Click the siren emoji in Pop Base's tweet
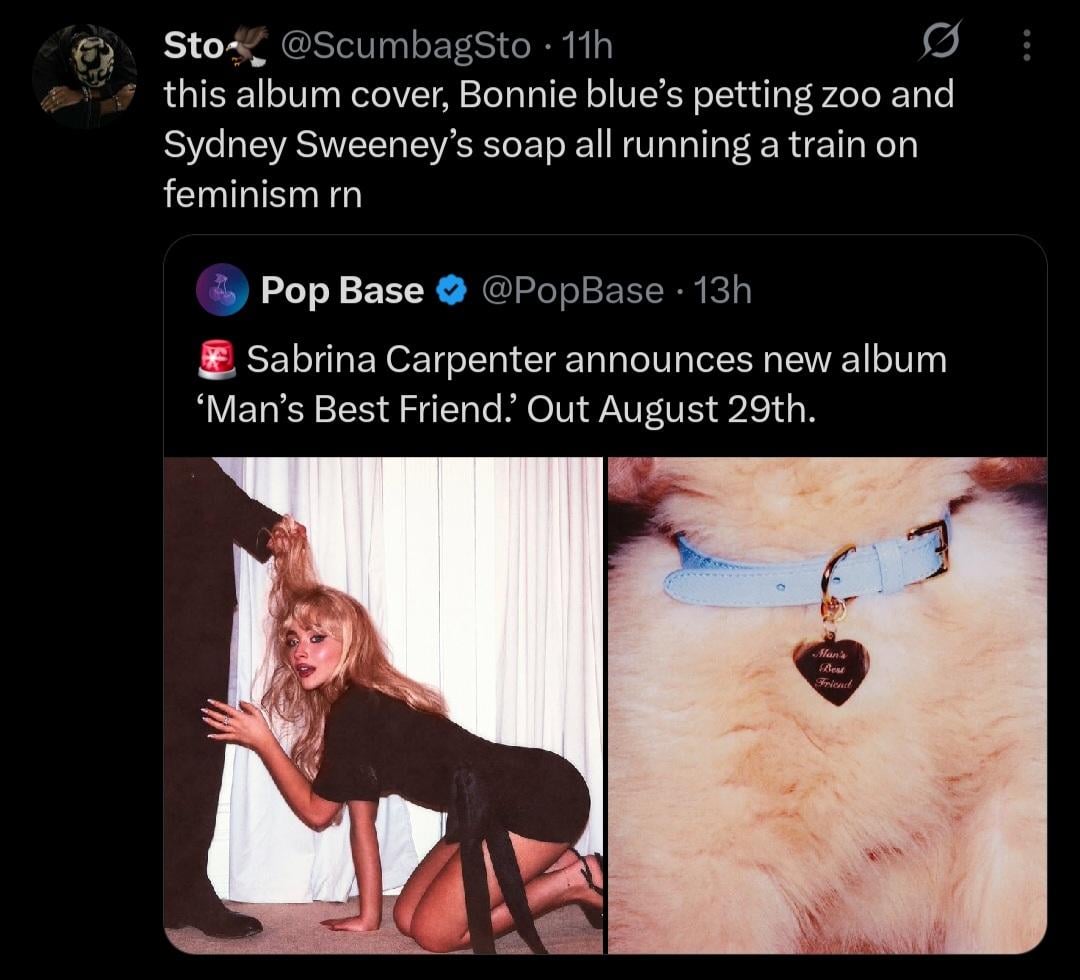Screen dimensions: 1080x980 coord(217,359)
